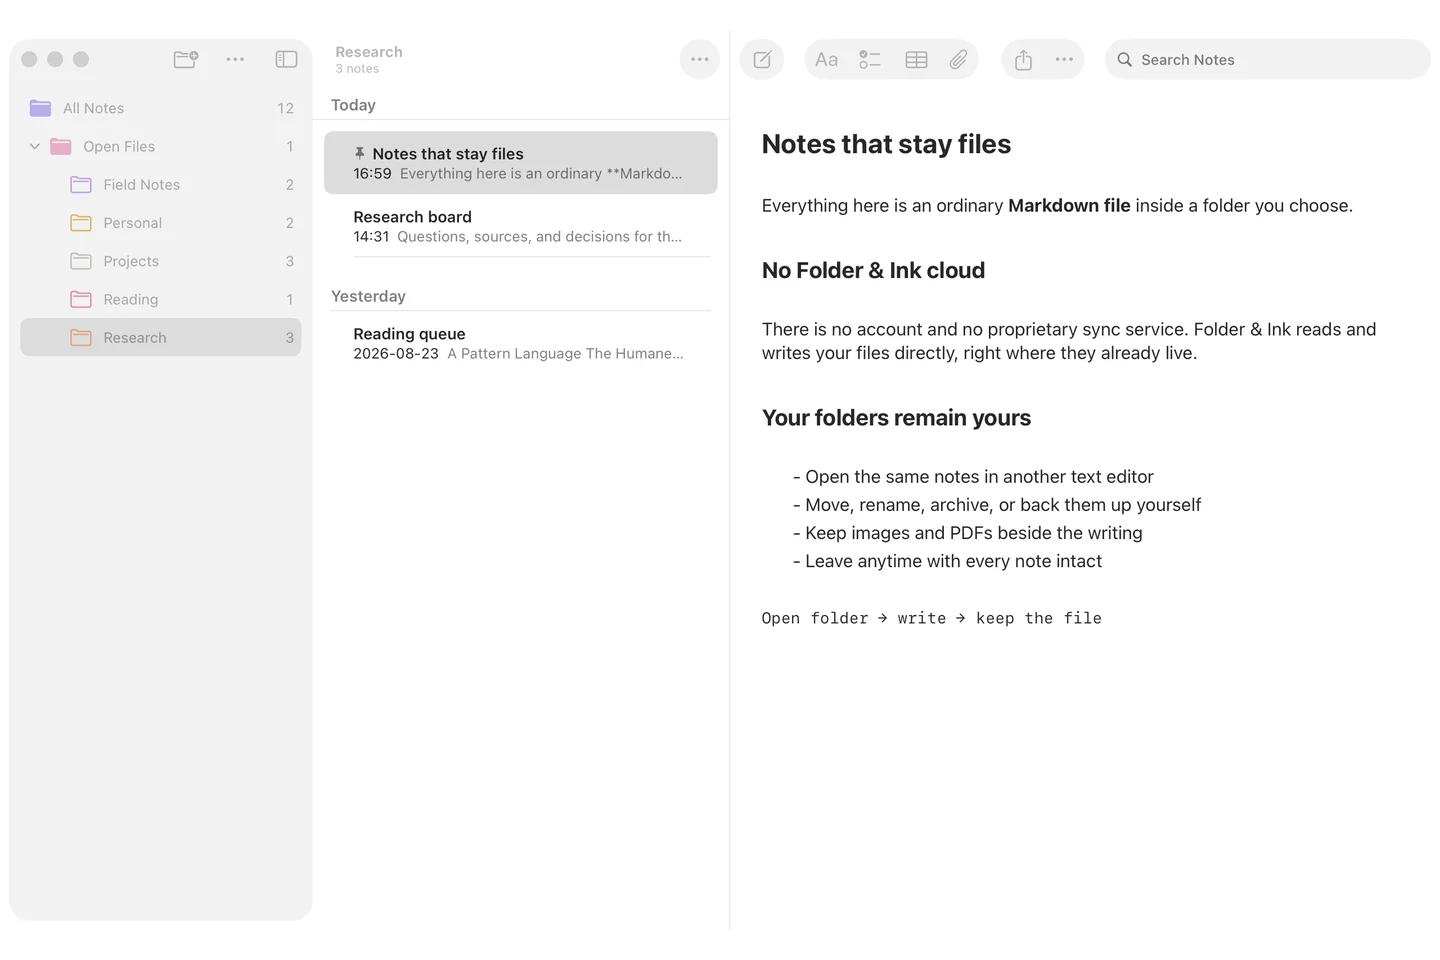Click 'Open the same notes in another text editor'
Image resolution: width=1440 pixels, height=960 pixels.
tap(979, 477)
